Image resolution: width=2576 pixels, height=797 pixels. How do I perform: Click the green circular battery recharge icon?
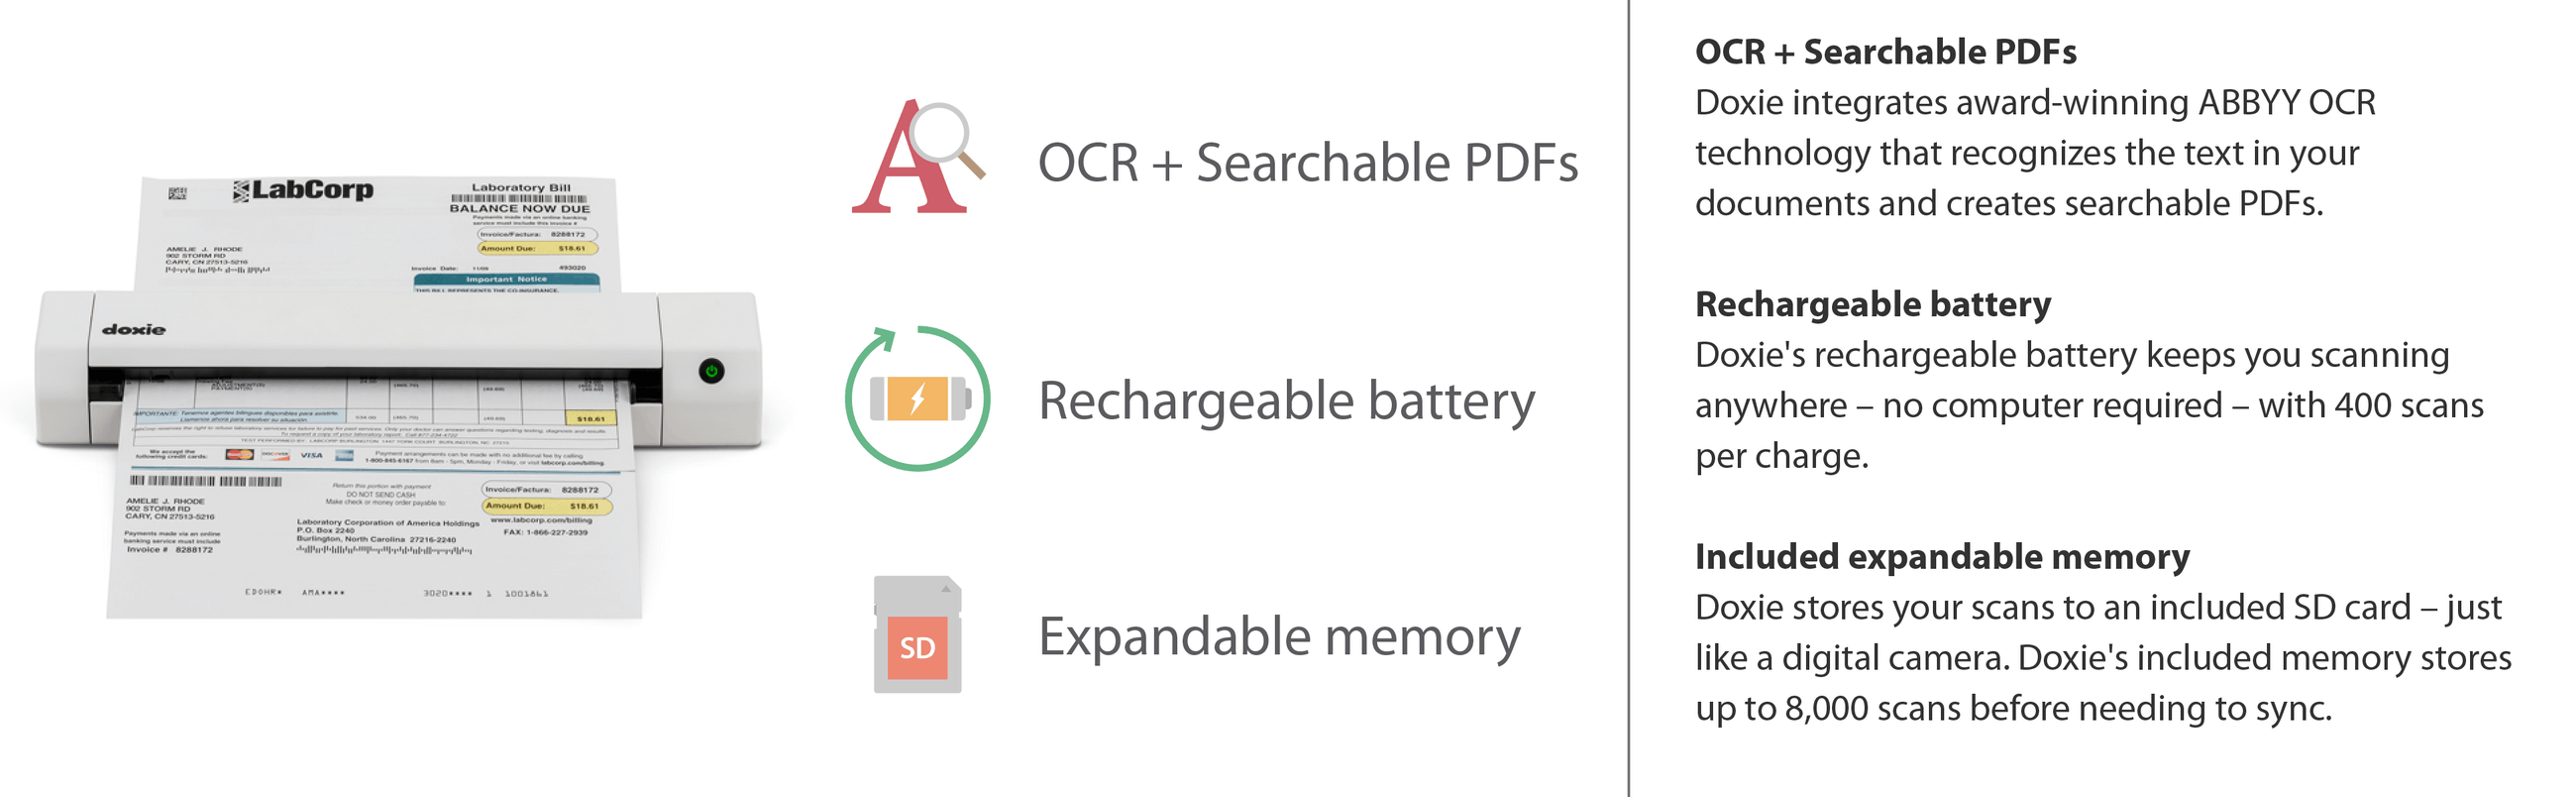click(x=917, y=399)
